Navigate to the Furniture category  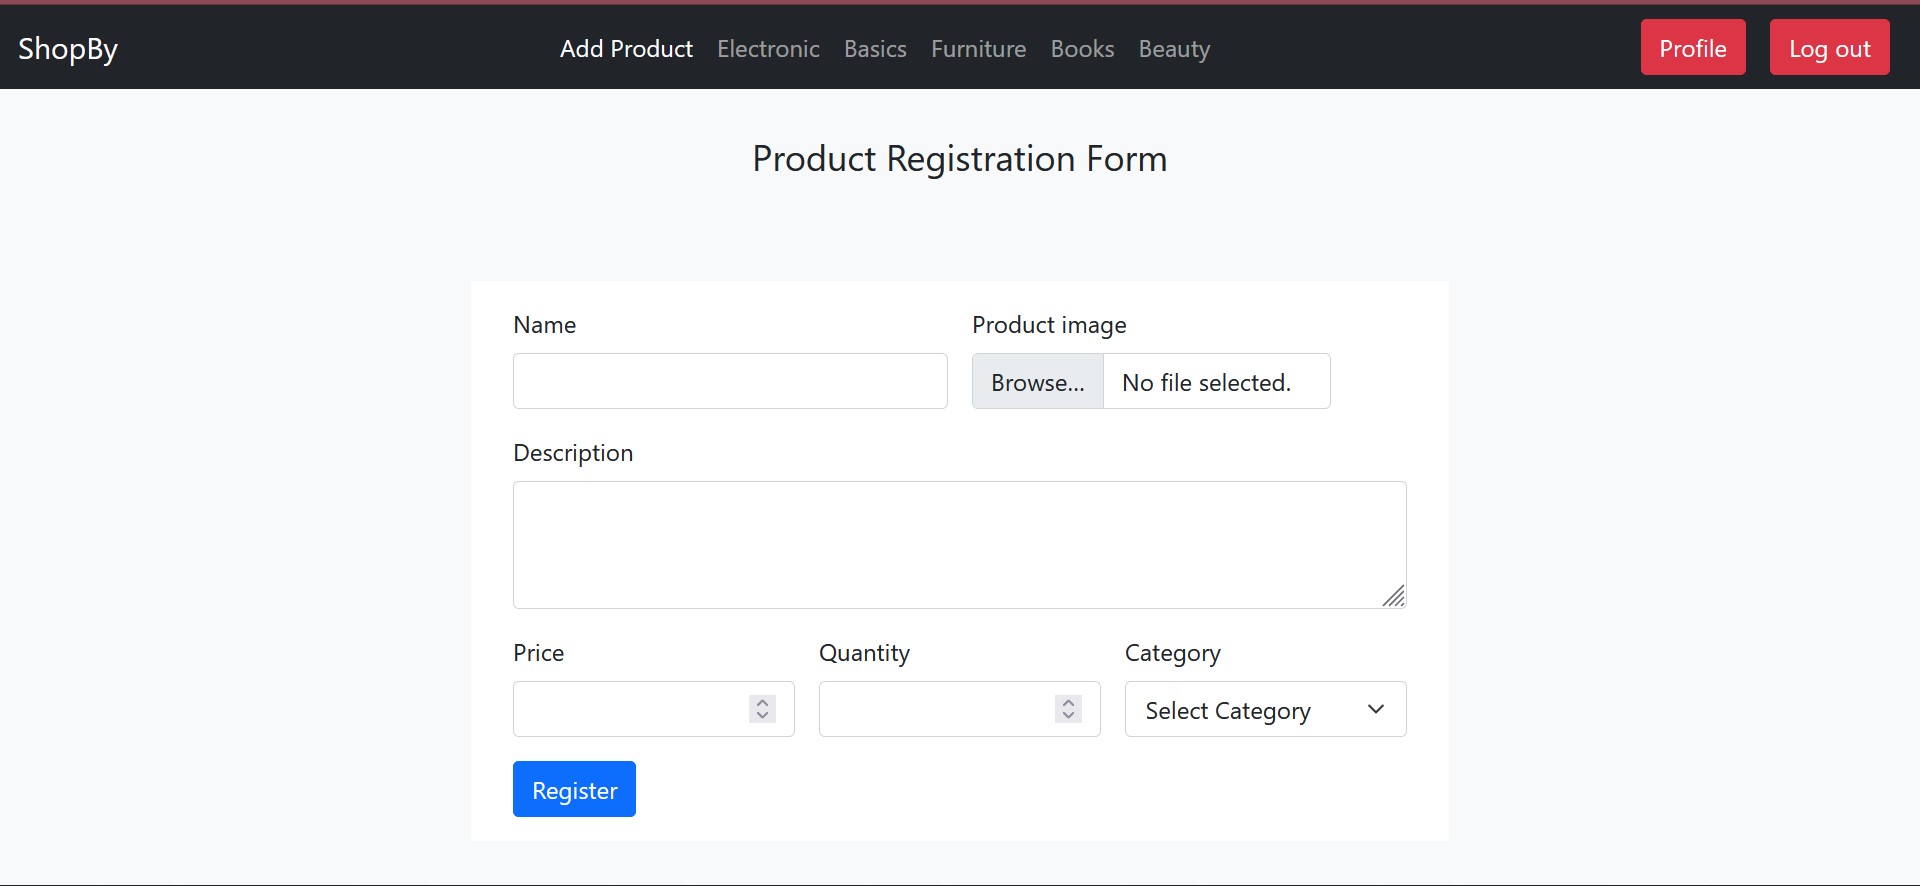point(978,49)
